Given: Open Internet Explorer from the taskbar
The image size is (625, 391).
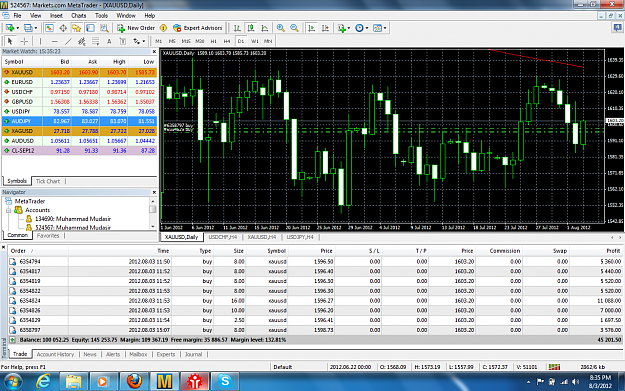Looking at the screenshot, I should [x=43, y=381].
